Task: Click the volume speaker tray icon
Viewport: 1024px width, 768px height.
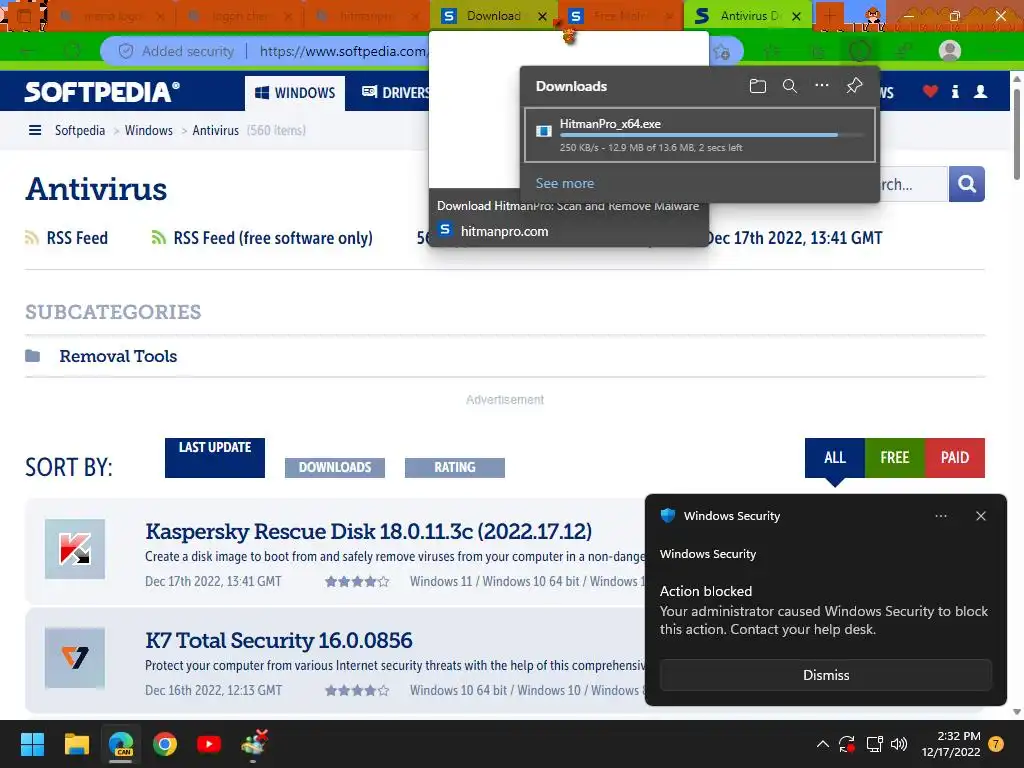Action: [x=899, y=744]
